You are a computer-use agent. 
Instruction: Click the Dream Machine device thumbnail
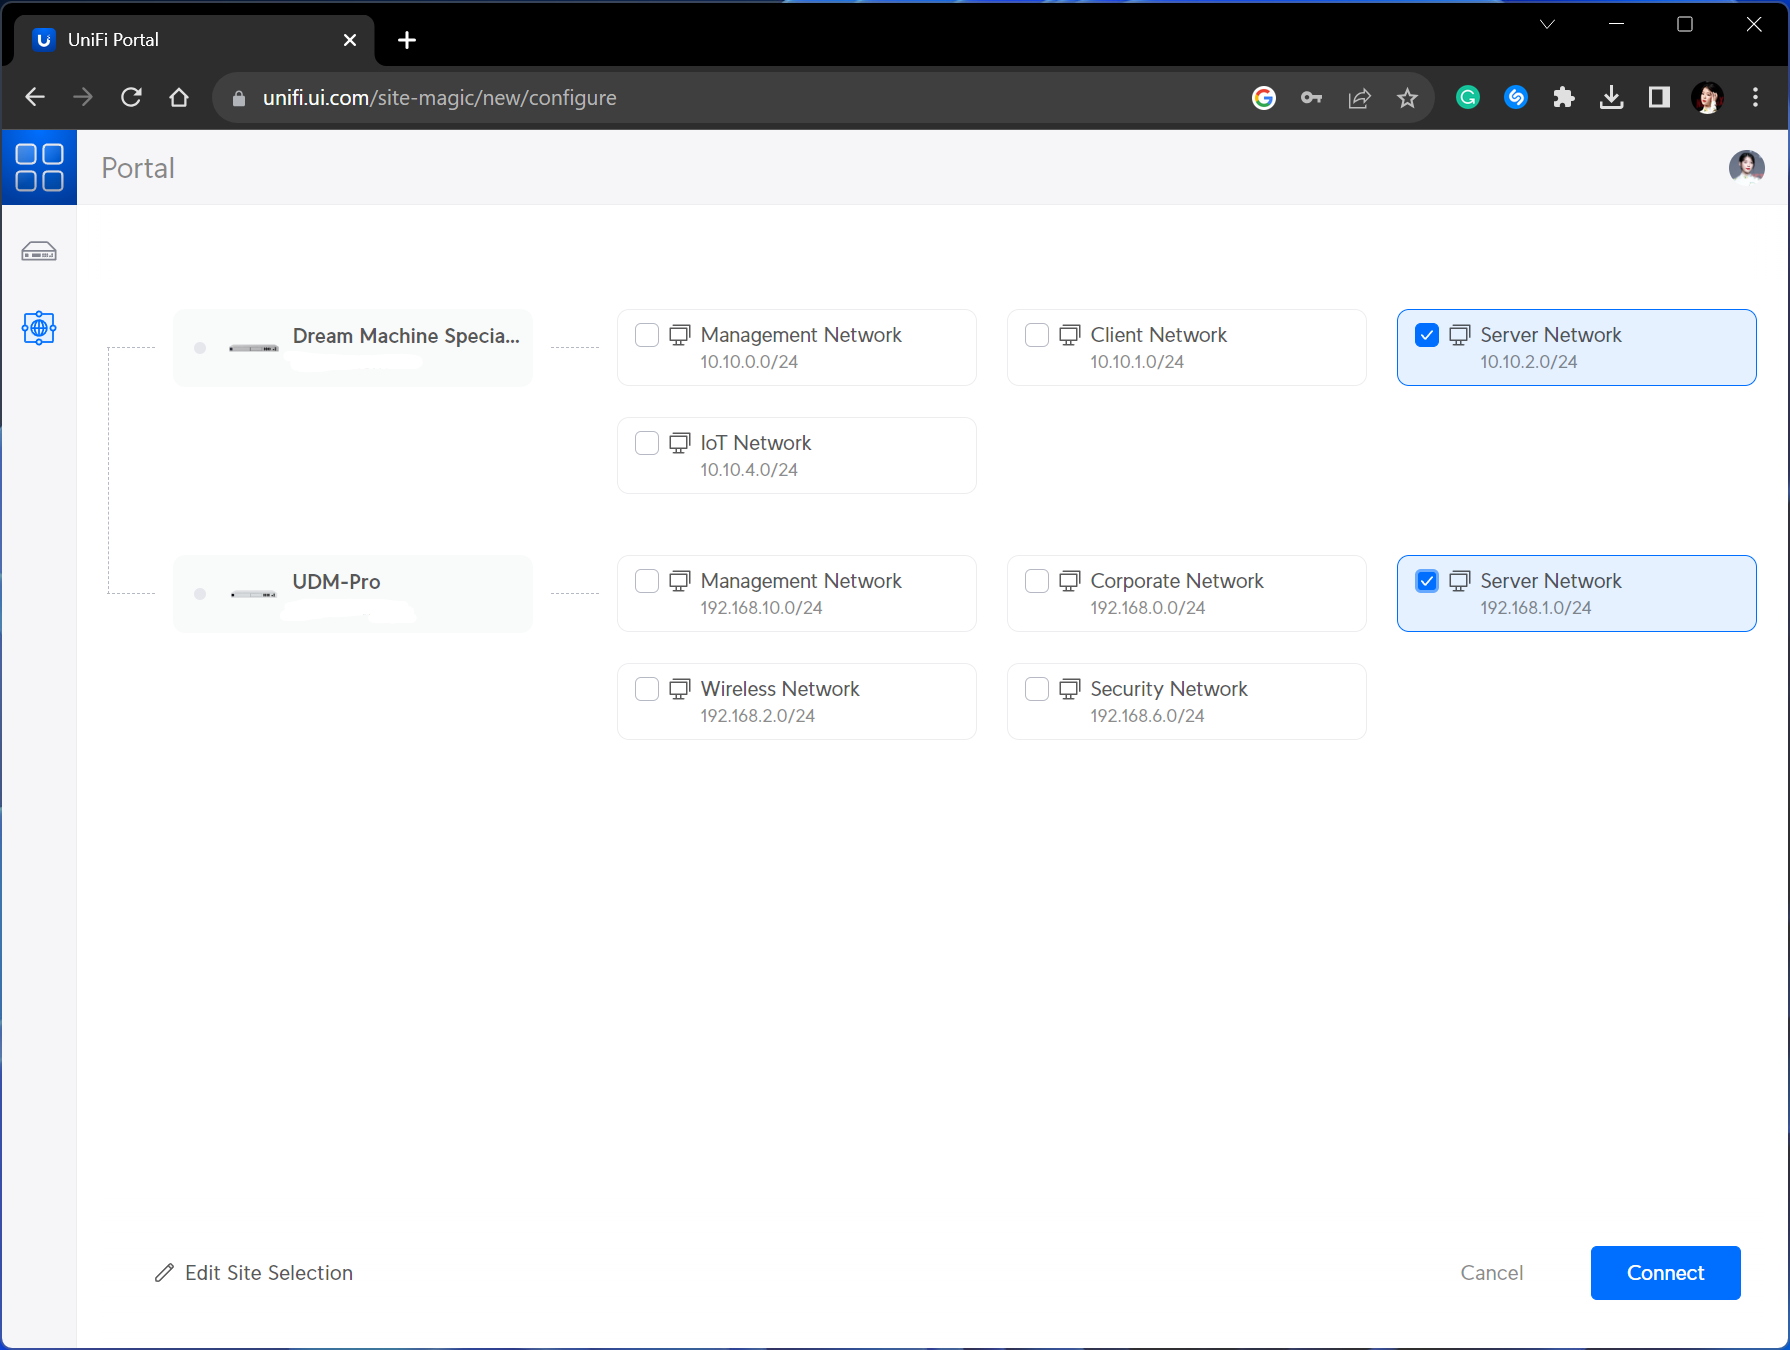coord(253,348)
